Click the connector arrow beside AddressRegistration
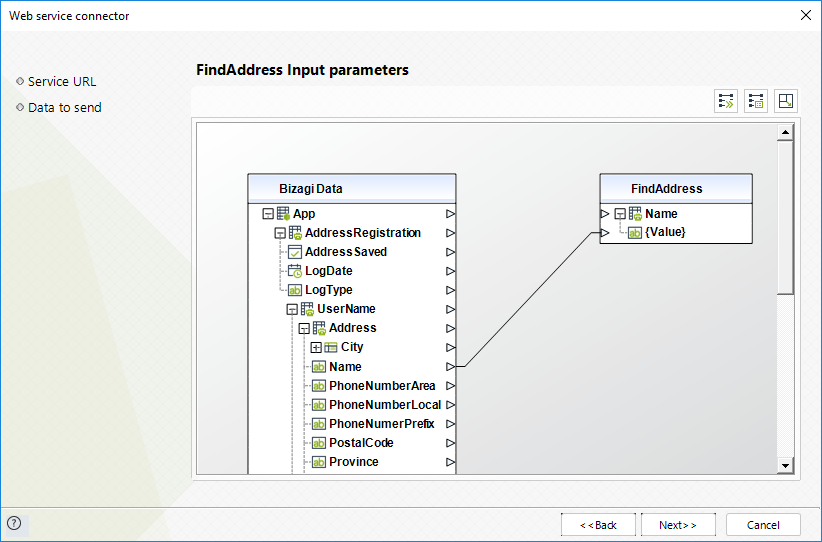This screenshot has height=542, width=822. tap(450, 233)
